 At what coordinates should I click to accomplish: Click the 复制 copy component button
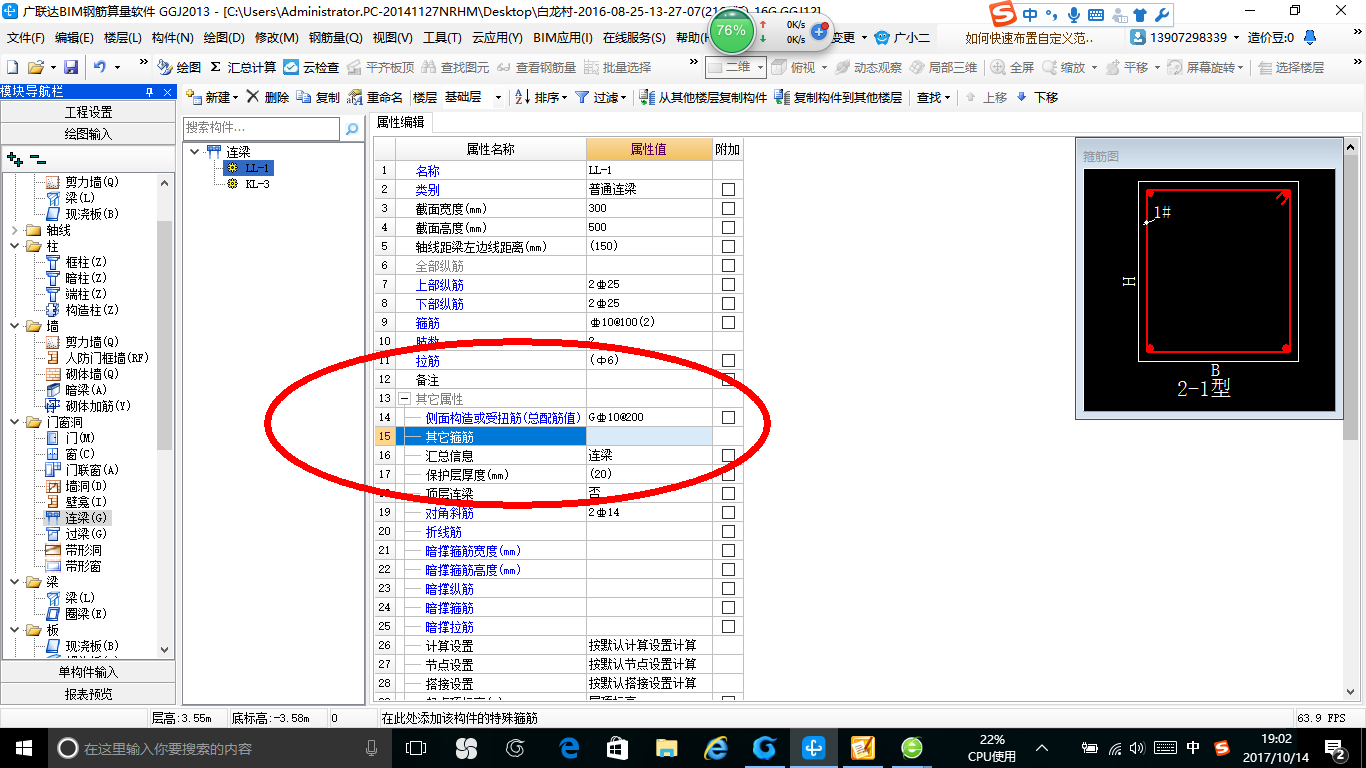point(319,97)
